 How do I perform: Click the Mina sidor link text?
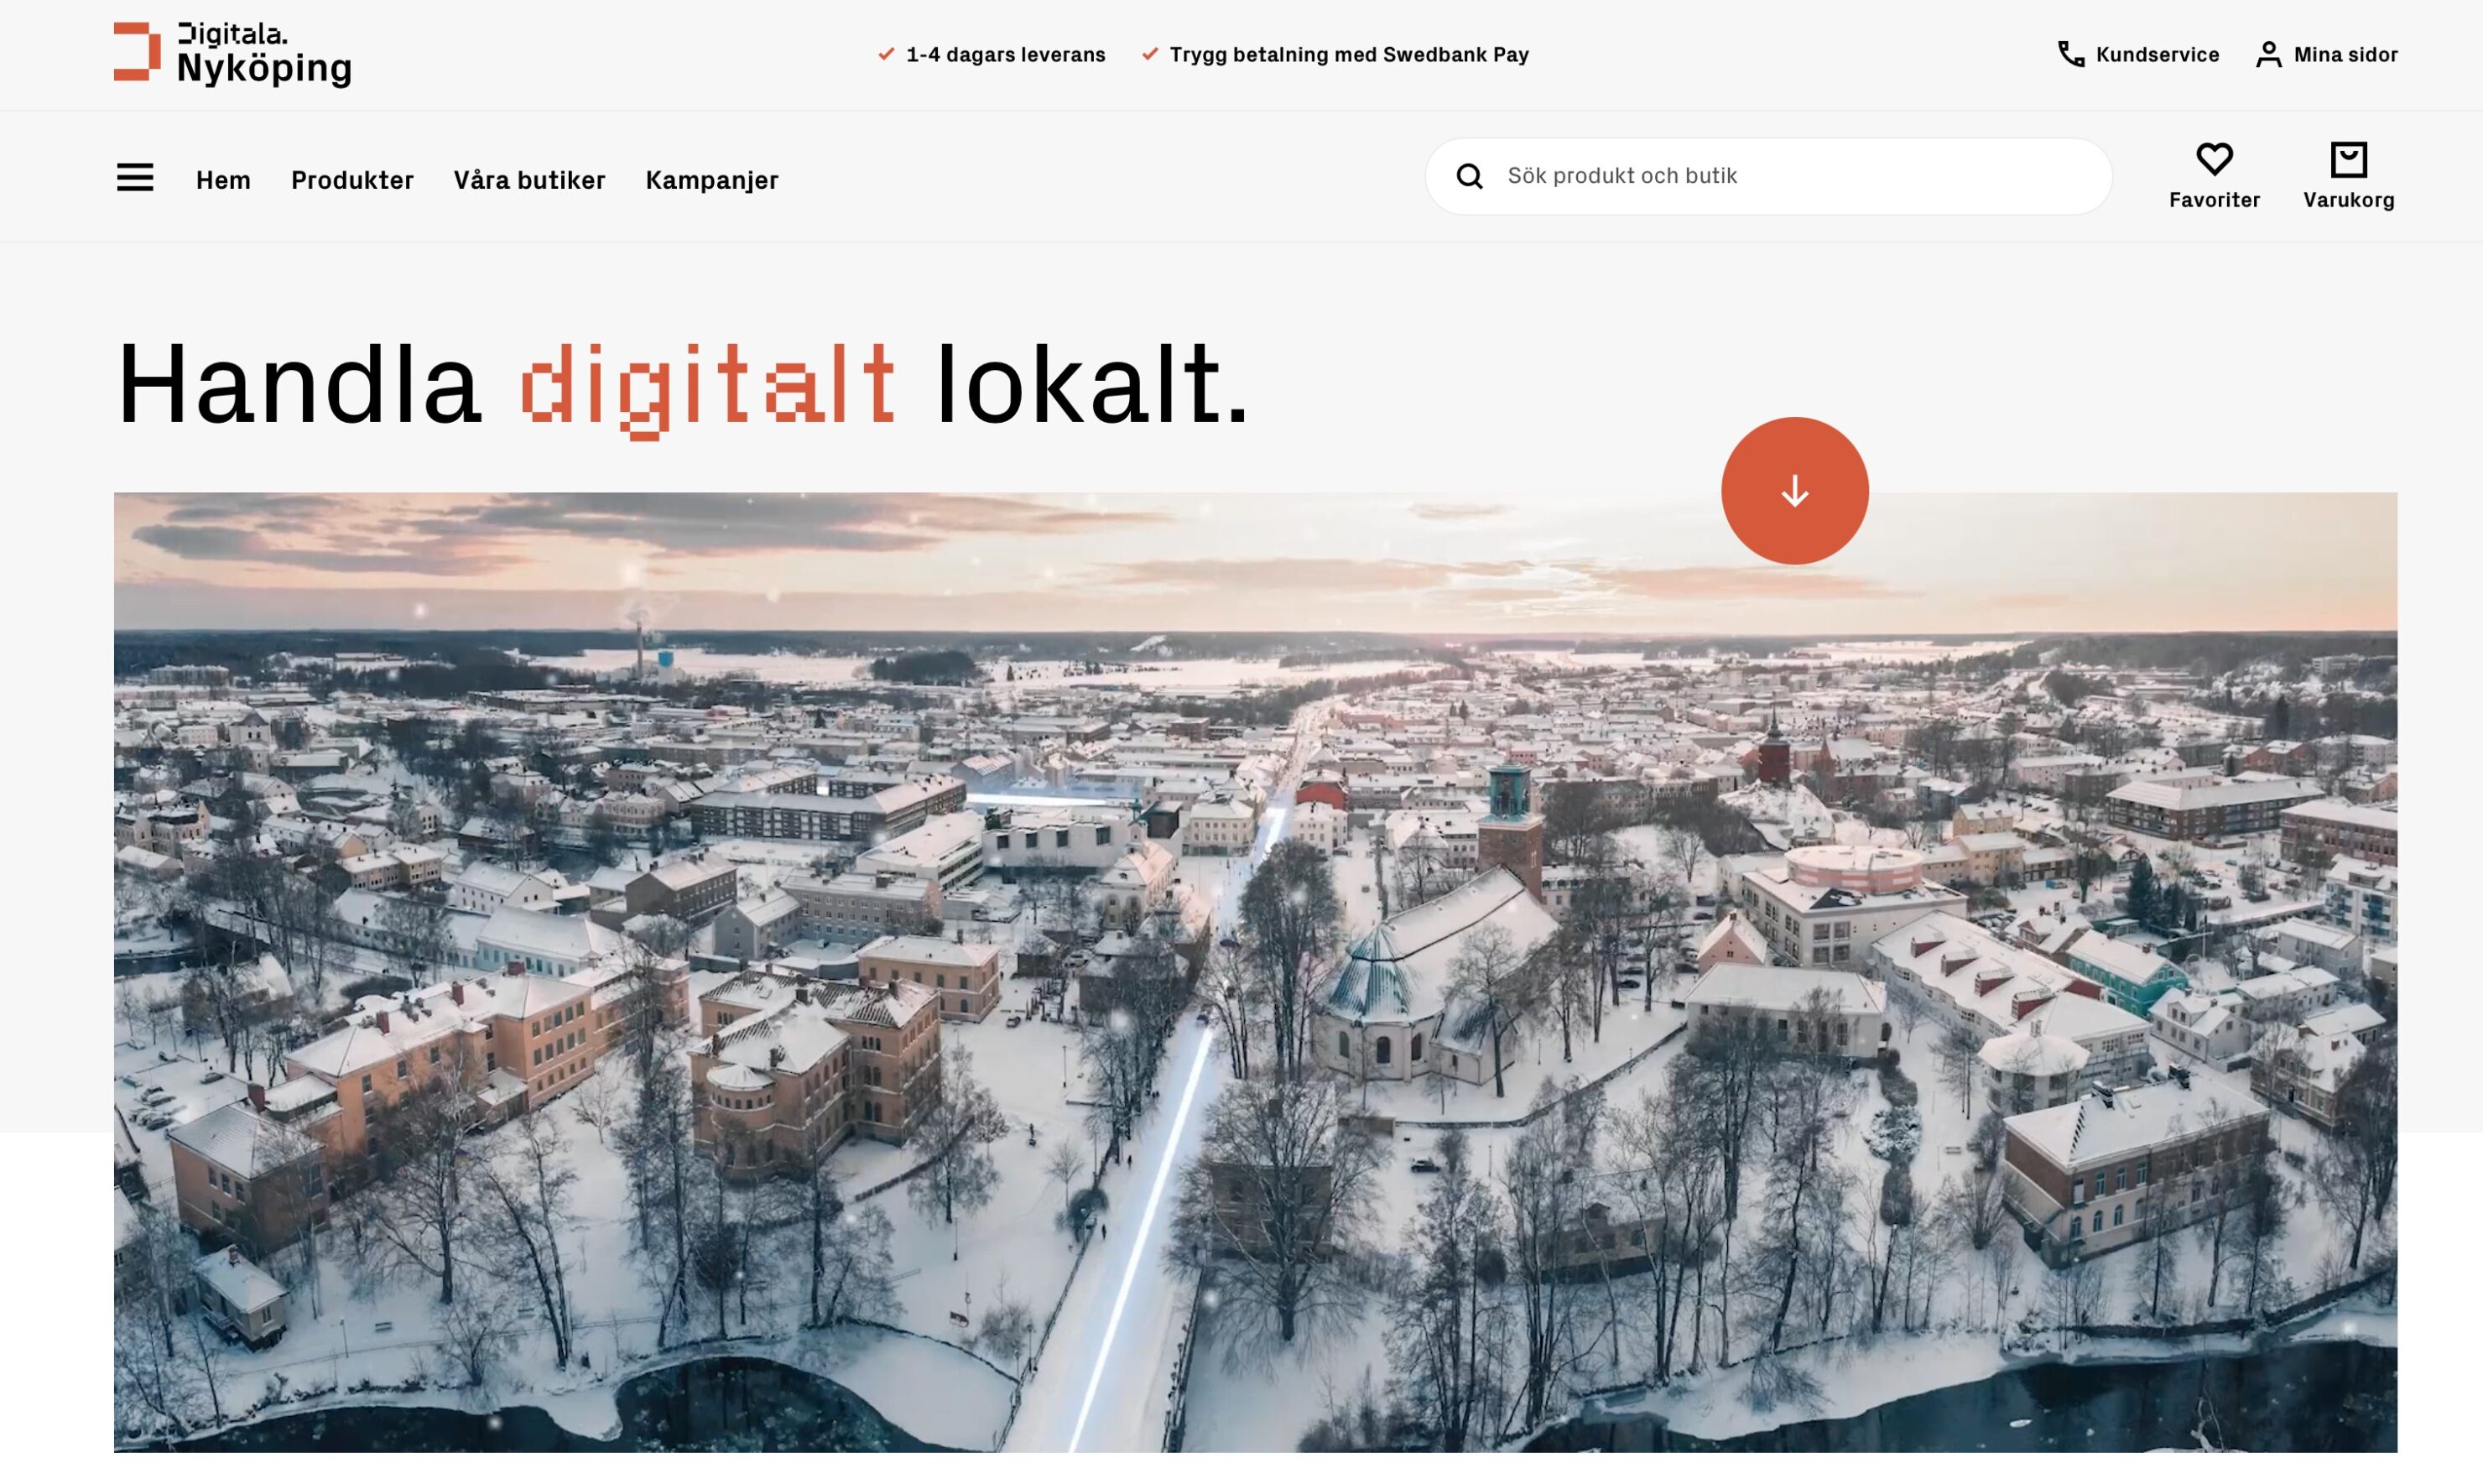(x=2345, y=55)
